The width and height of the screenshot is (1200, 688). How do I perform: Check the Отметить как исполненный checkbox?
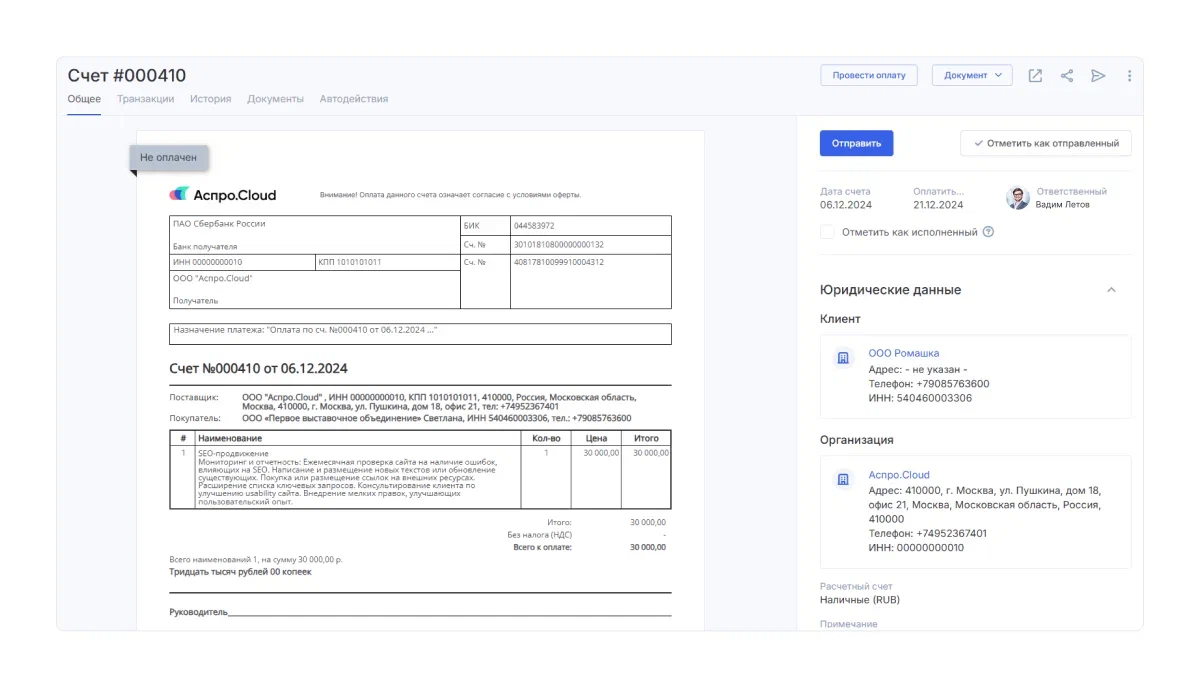[827, 232]
